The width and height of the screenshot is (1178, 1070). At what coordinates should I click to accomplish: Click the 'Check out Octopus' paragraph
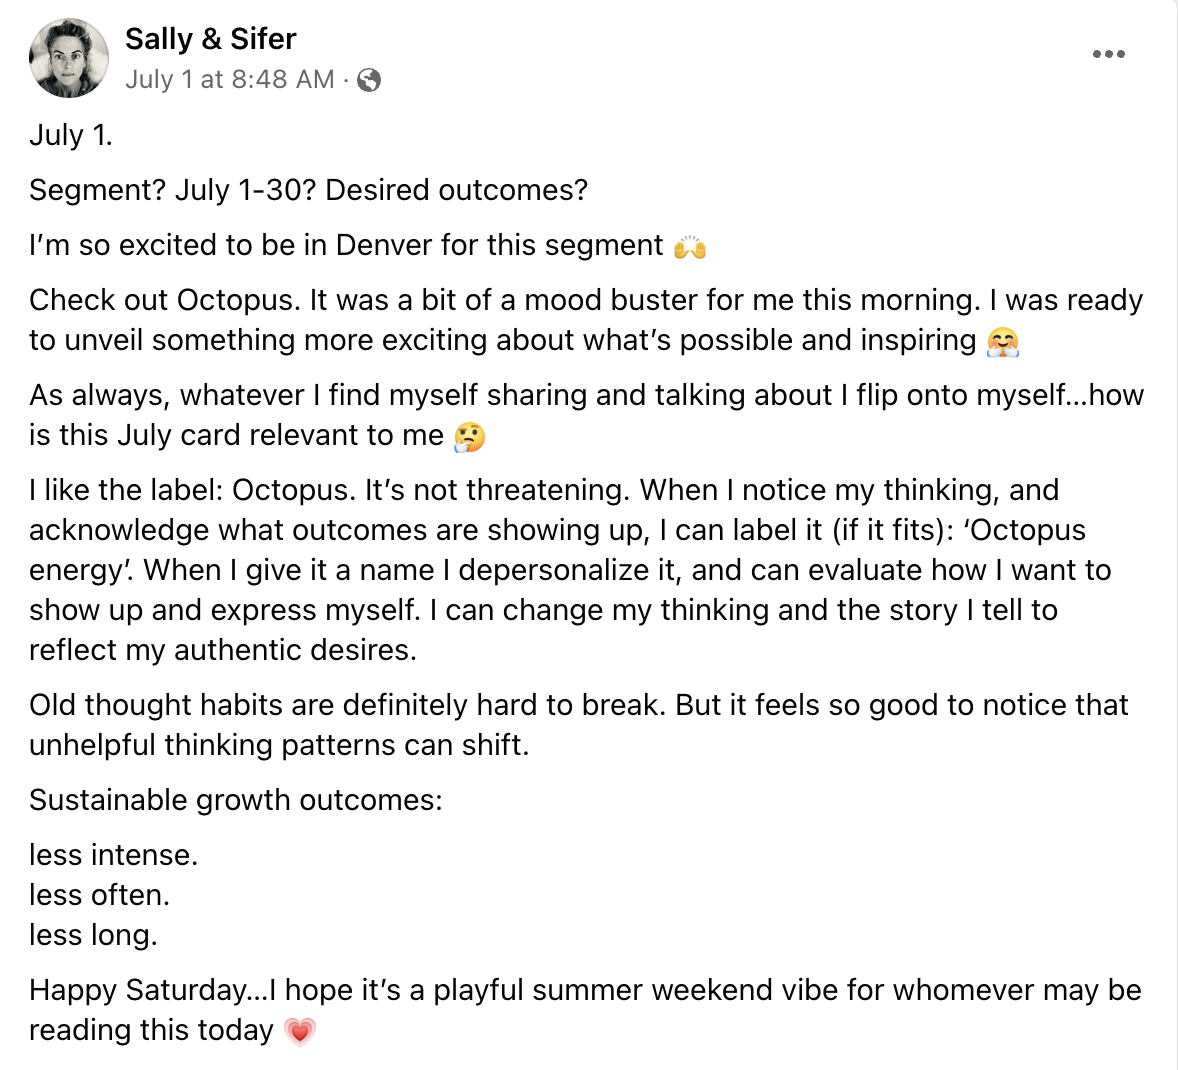pyautogui.click(x=585, y=320)
